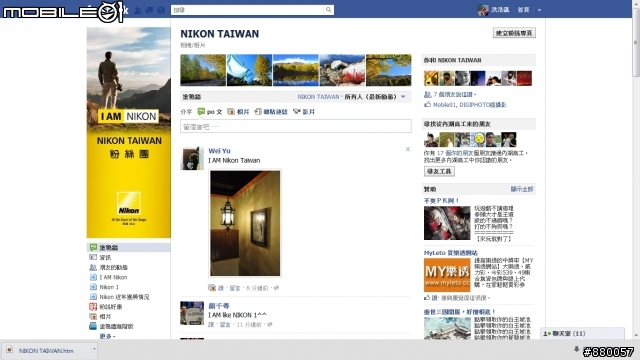
Task: Open MyLeto ad title link
Action: pos(451,253)
